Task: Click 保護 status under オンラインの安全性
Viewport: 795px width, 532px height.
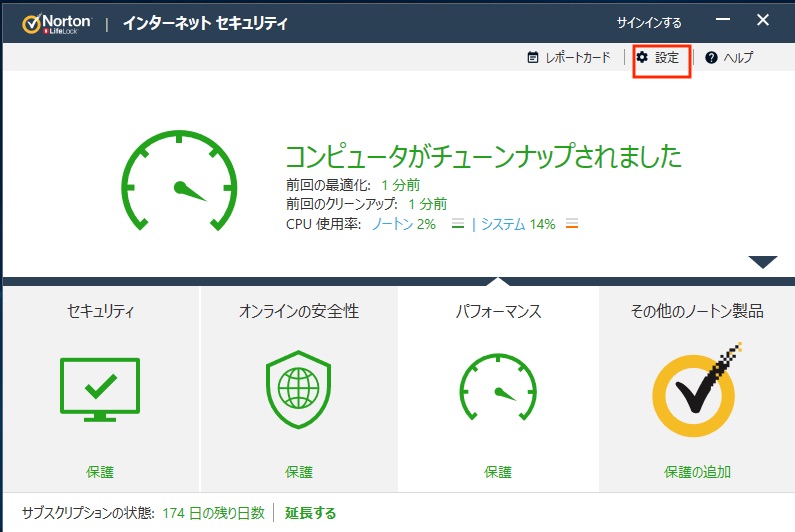Action: (299, 472)
